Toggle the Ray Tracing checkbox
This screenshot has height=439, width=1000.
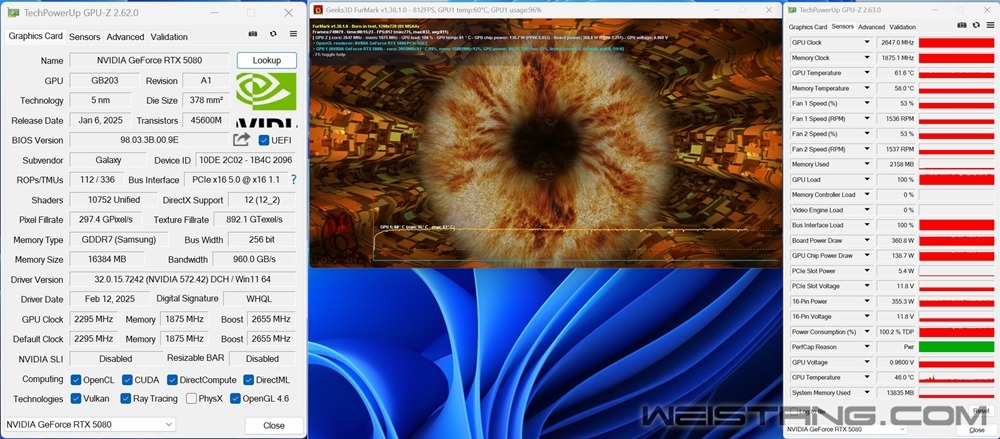pos(126,399)
